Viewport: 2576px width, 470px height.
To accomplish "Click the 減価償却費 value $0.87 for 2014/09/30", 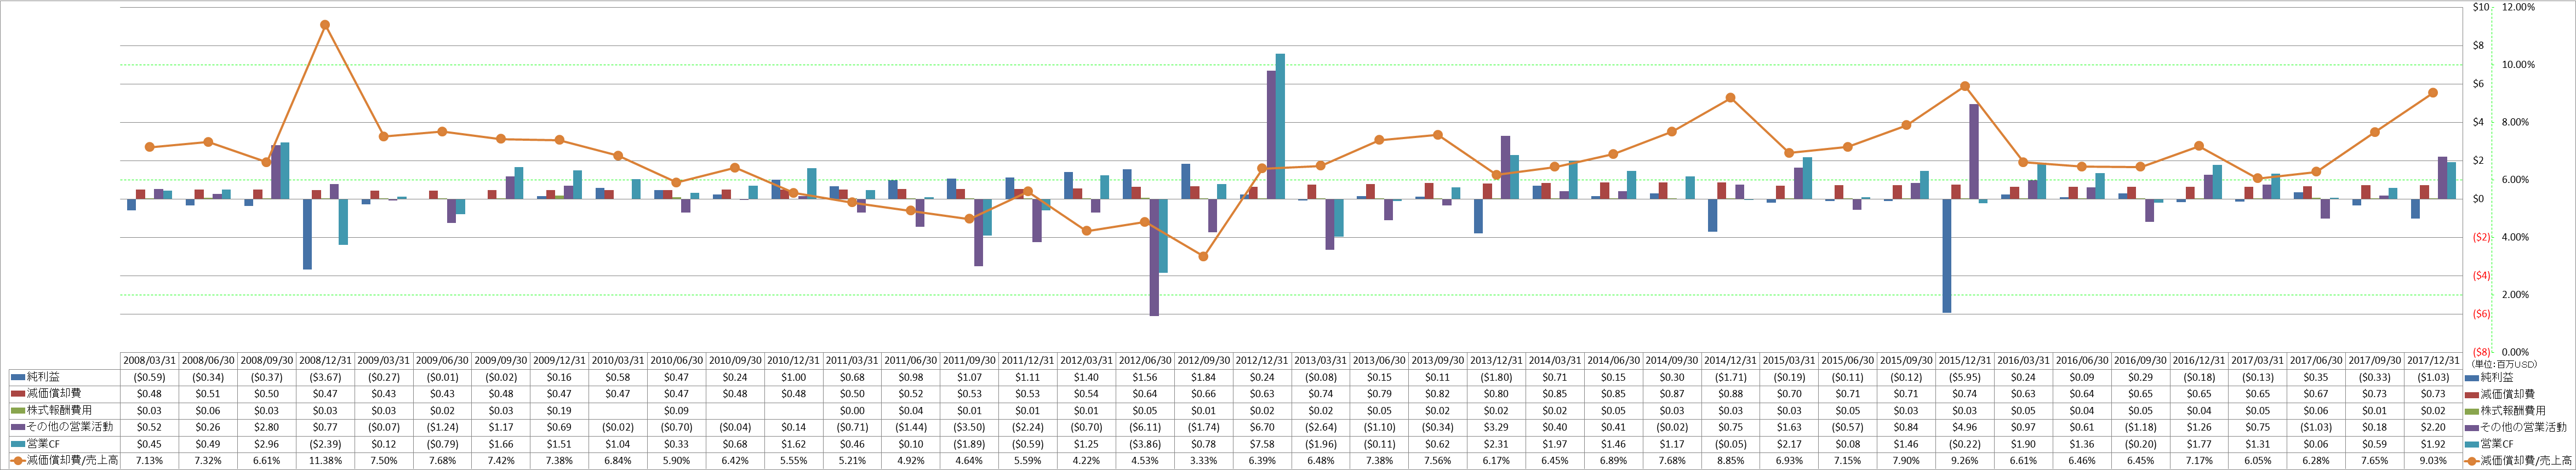I will tap(1671, 394).
